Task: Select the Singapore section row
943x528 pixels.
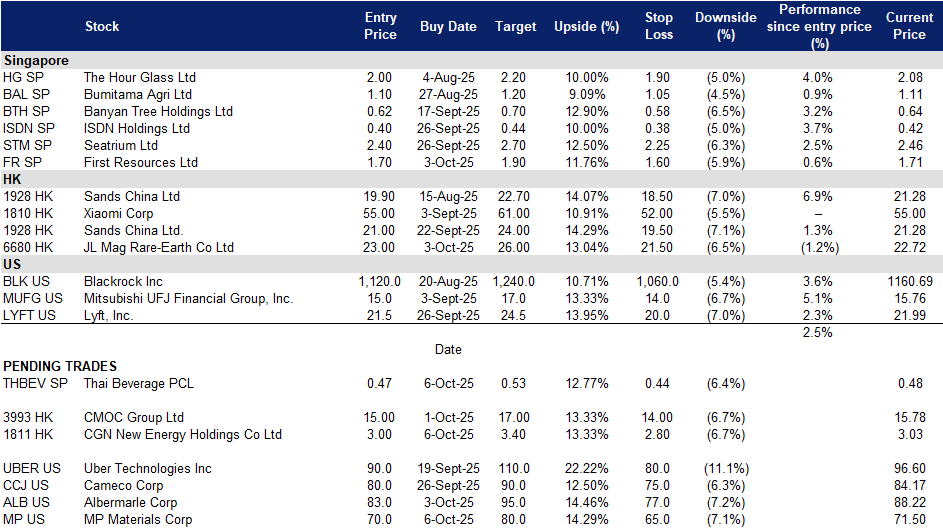Action: coord(472,60)
